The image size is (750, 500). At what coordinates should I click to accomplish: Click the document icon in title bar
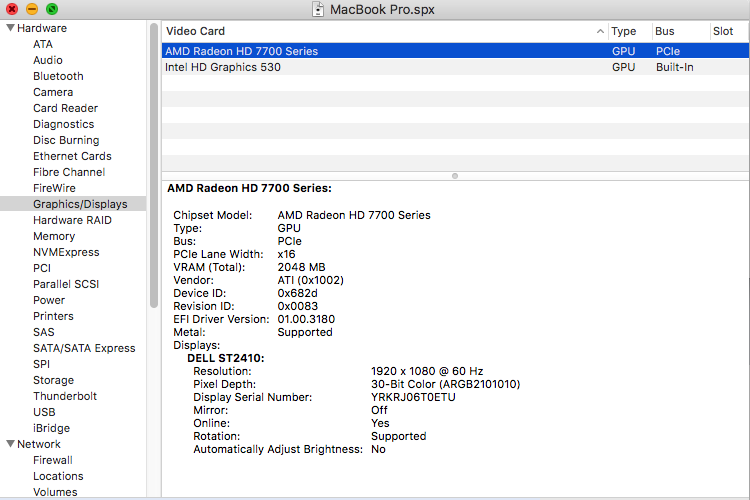pos(319,9)
